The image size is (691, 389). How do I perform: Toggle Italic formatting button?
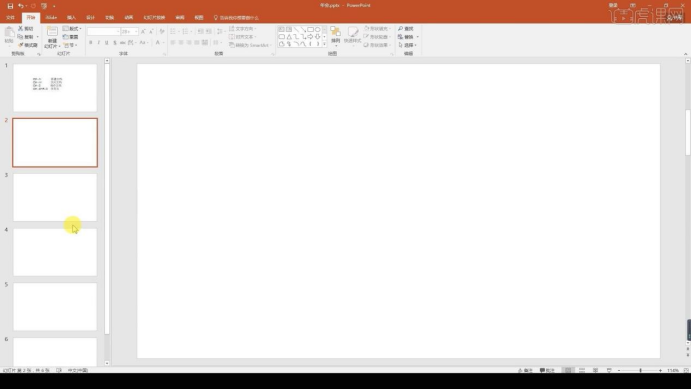[x=99, y=43]
